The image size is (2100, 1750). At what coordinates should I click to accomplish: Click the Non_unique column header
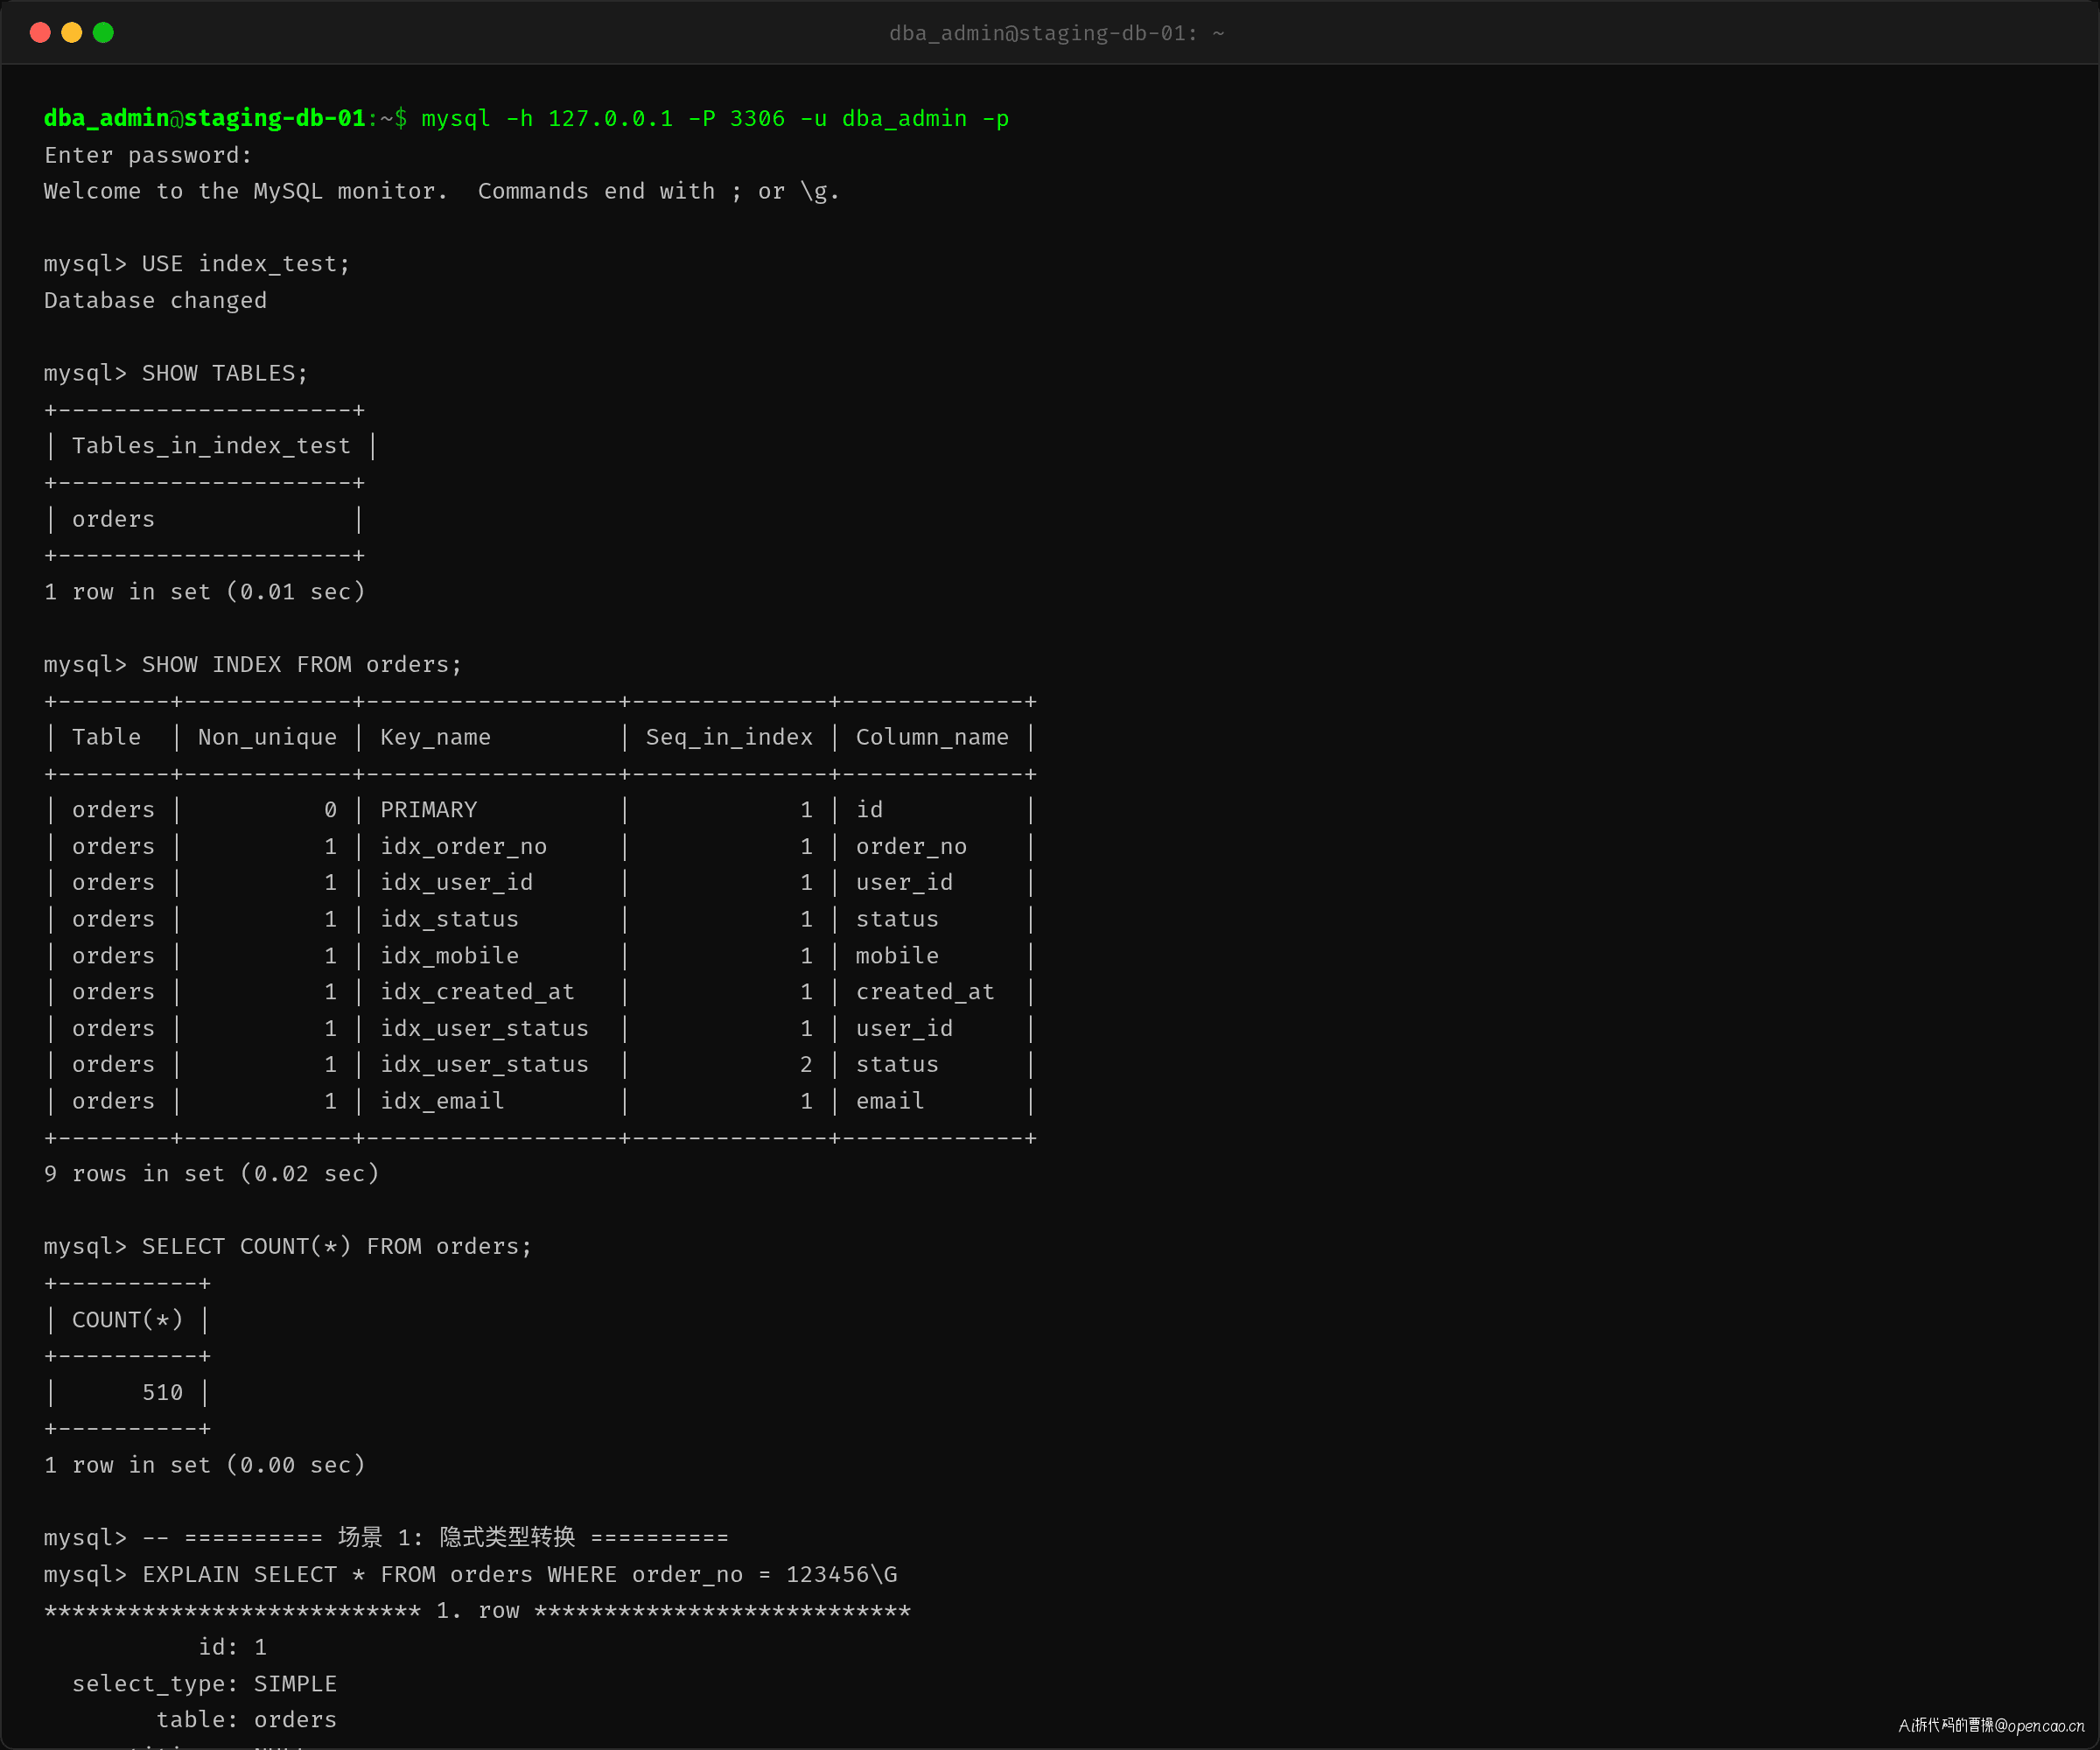coord(267,737)
